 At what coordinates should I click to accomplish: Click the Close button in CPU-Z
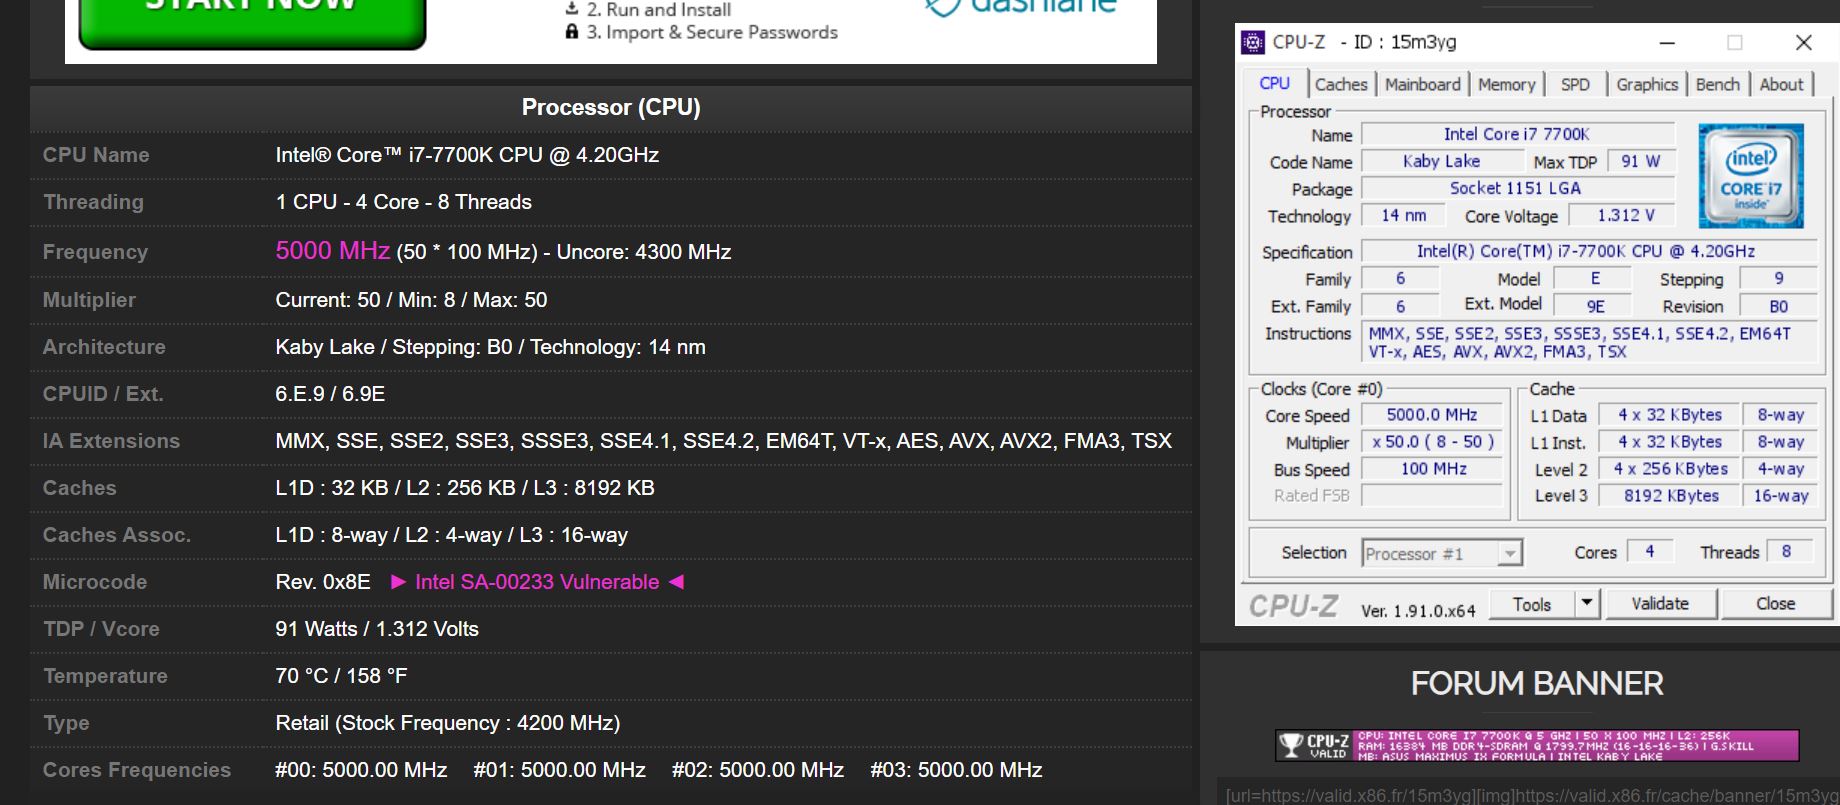1775,604
